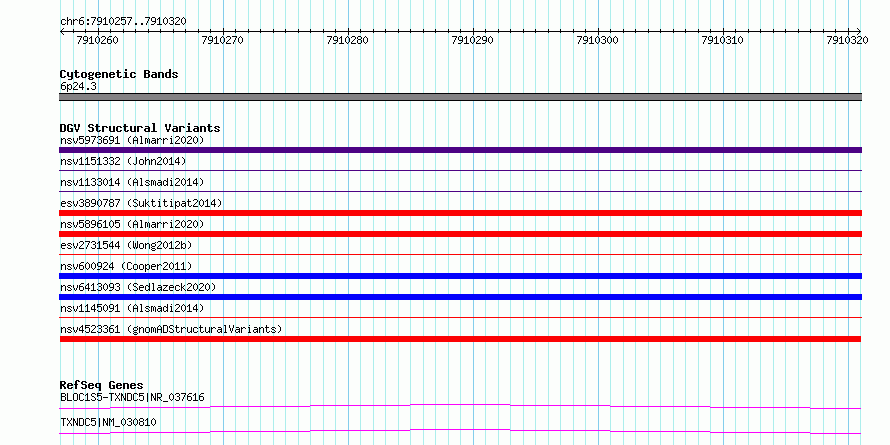Click the thick red nsv5896105 bar
890x445 pixels.
tap(460, 234)
